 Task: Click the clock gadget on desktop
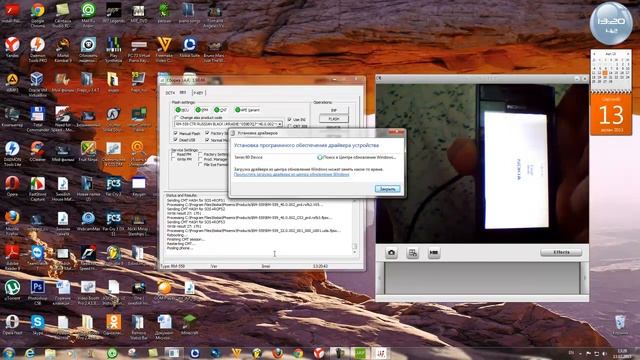click(x=611, y=23)
